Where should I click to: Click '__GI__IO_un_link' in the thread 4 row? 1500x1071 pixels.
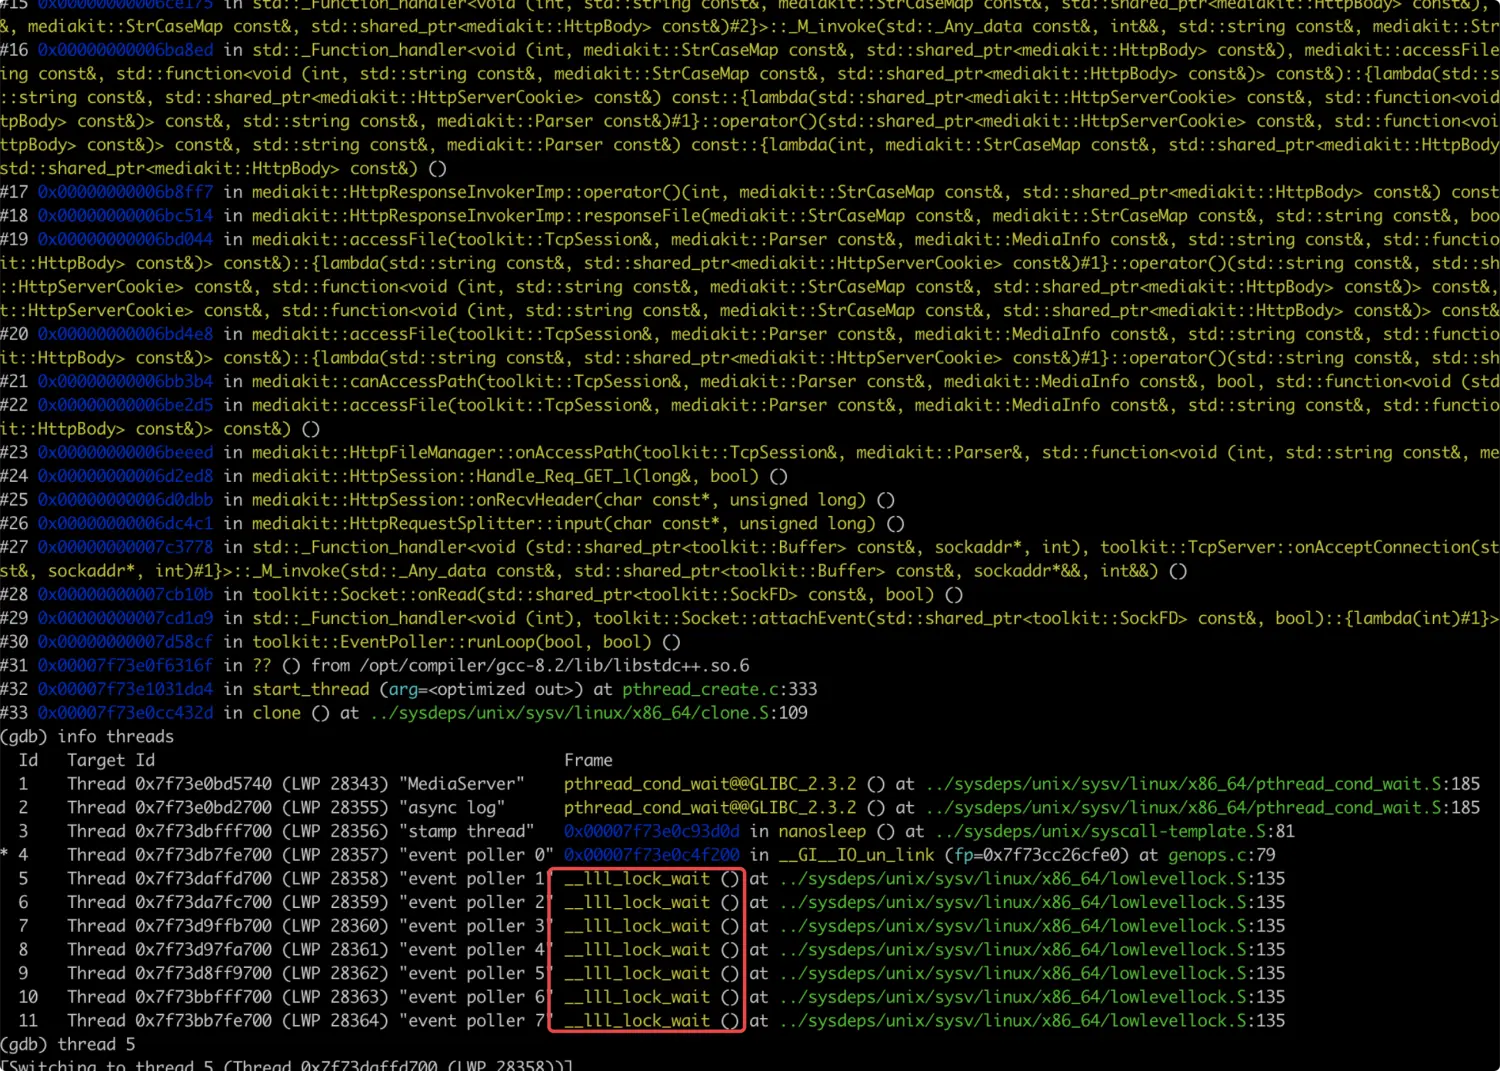click(856, 854)
